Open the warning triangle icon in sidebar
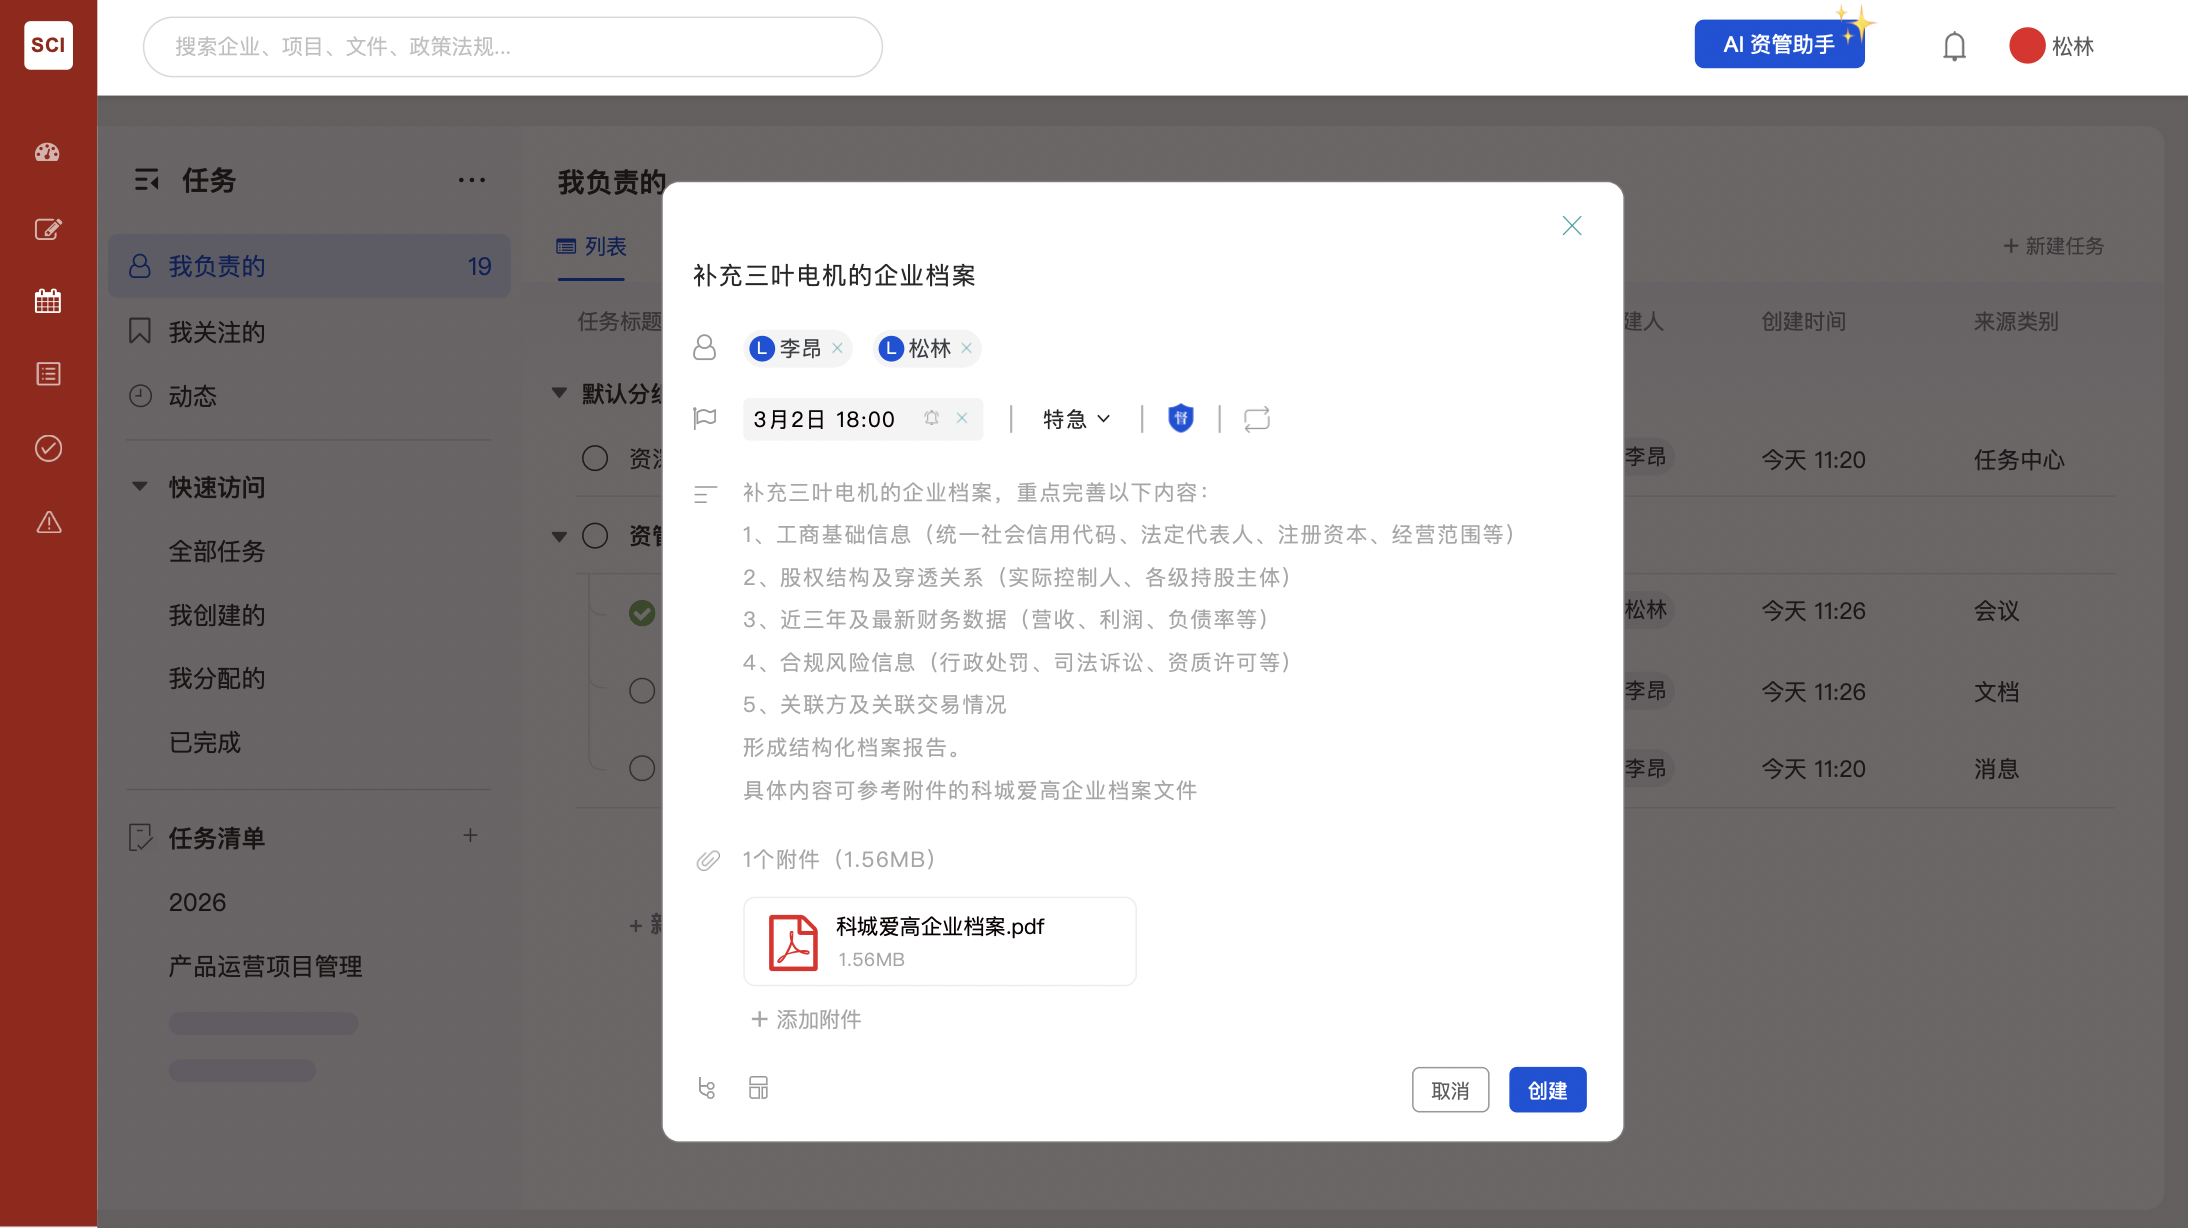 coord(48,522)
